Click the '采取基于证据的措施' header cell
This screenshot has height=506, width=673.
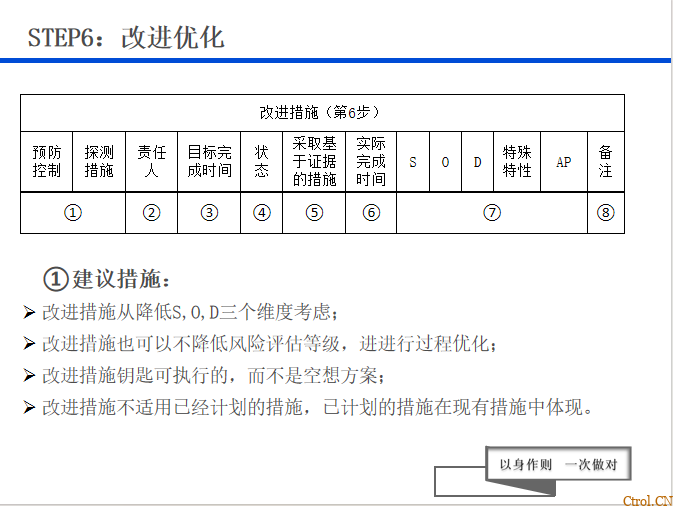tap(314, 161)
